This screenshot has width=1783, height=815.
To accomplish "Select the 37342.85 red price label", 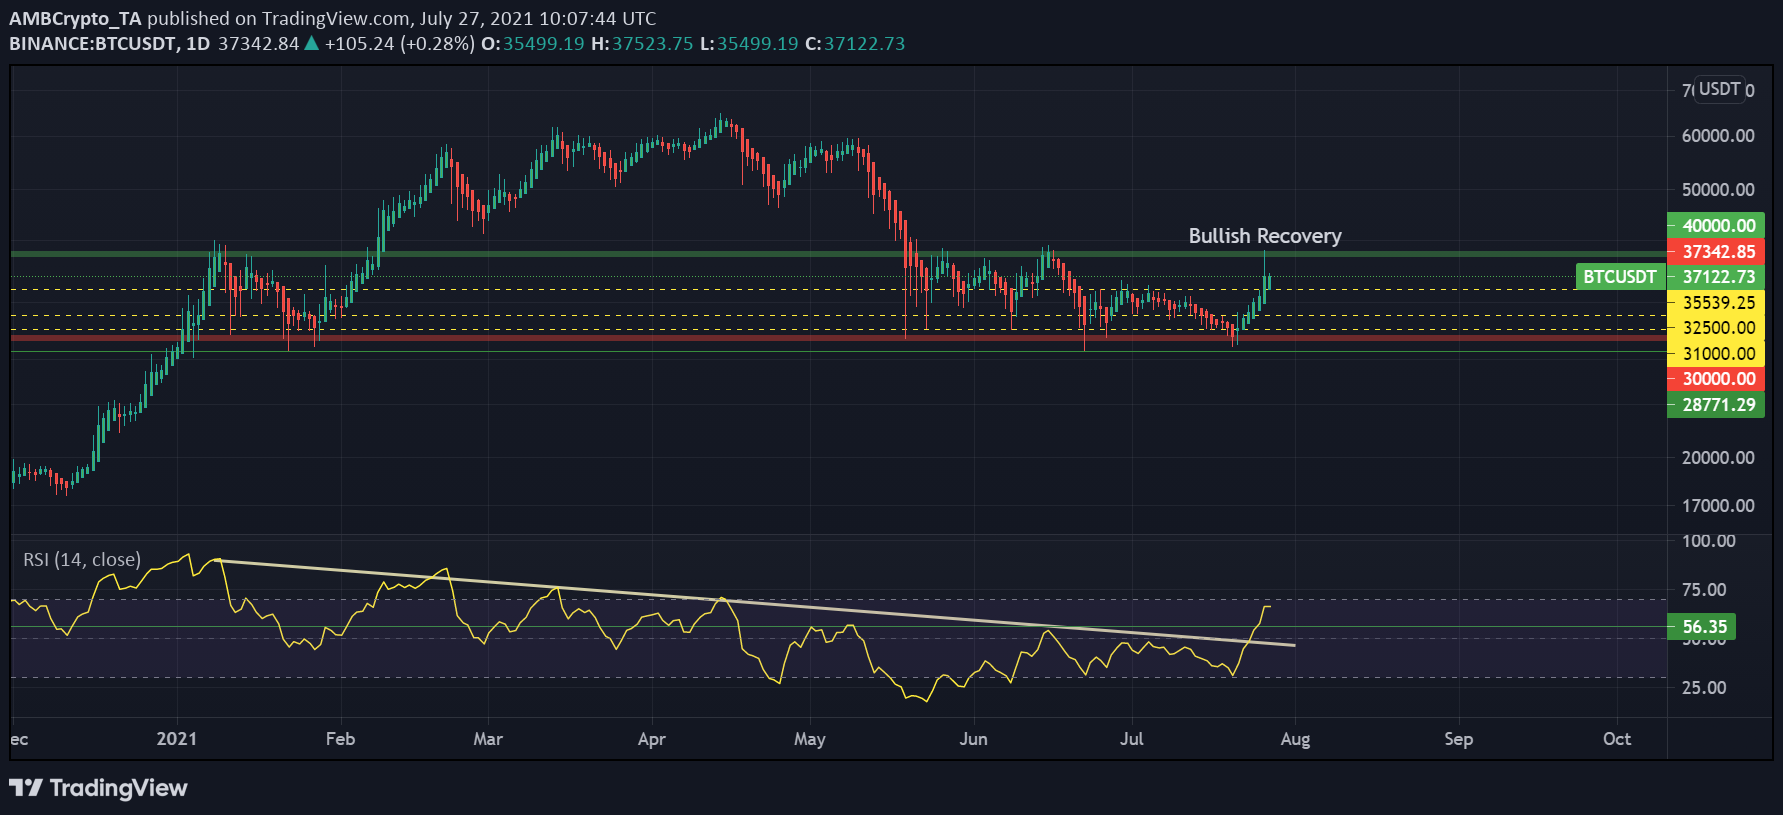I will (x=1716, y=252).
